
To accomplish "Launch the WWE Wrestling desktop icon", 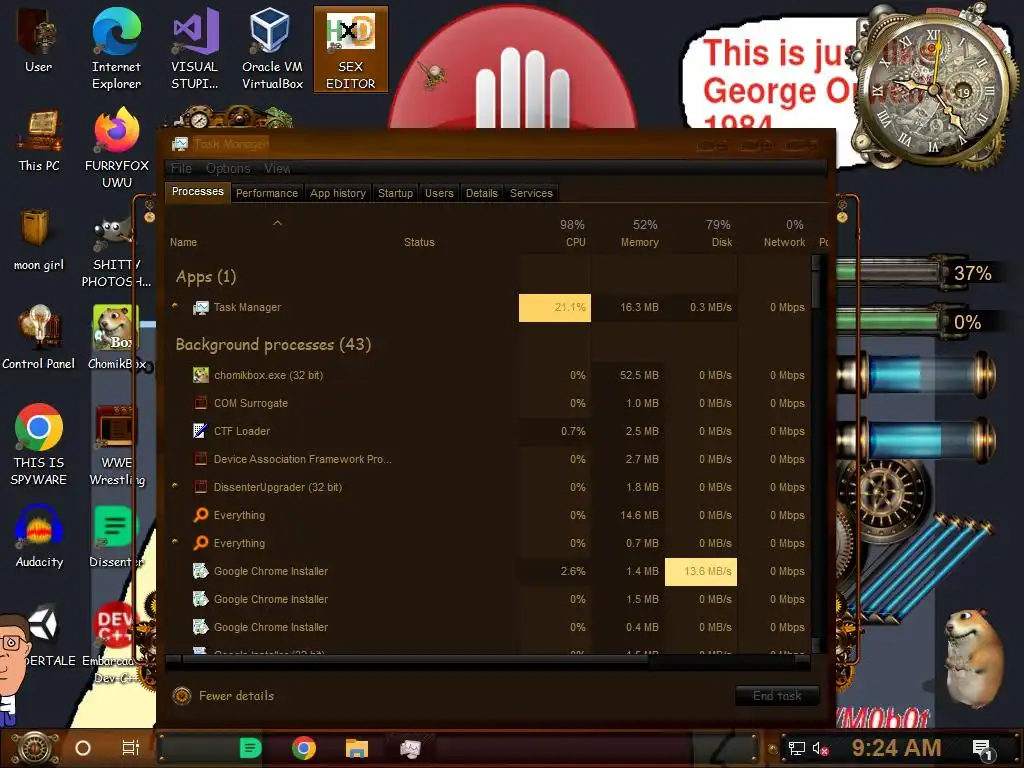I will (116, 445).
